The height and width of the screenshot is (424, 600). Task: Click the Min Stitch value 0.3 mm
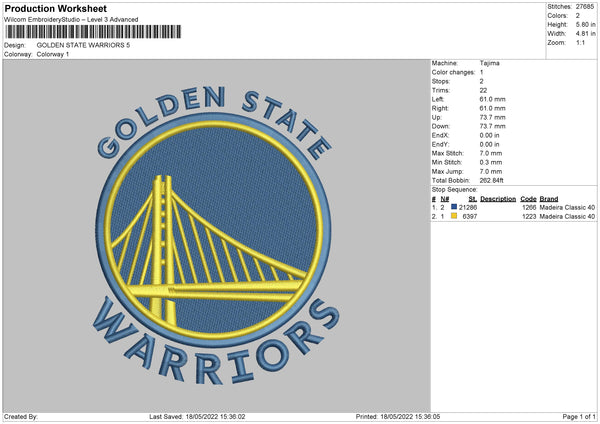pos(491,163)
